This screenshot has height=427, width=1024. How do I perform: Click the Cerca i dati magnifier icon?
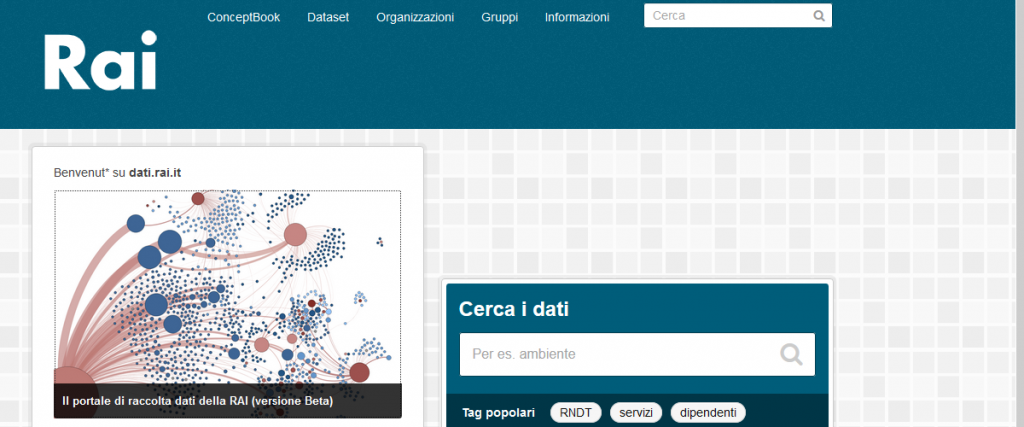pos(791,355)
